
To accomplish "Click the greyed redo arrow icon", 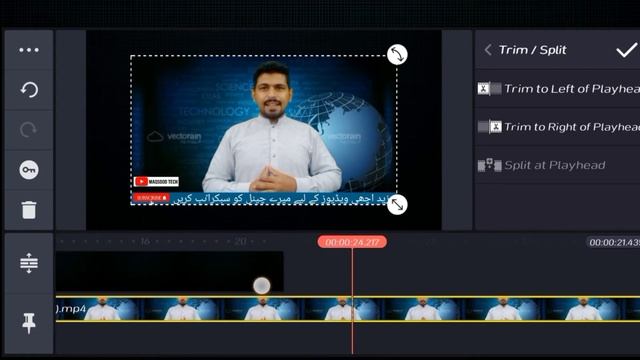I will [29, 130].
